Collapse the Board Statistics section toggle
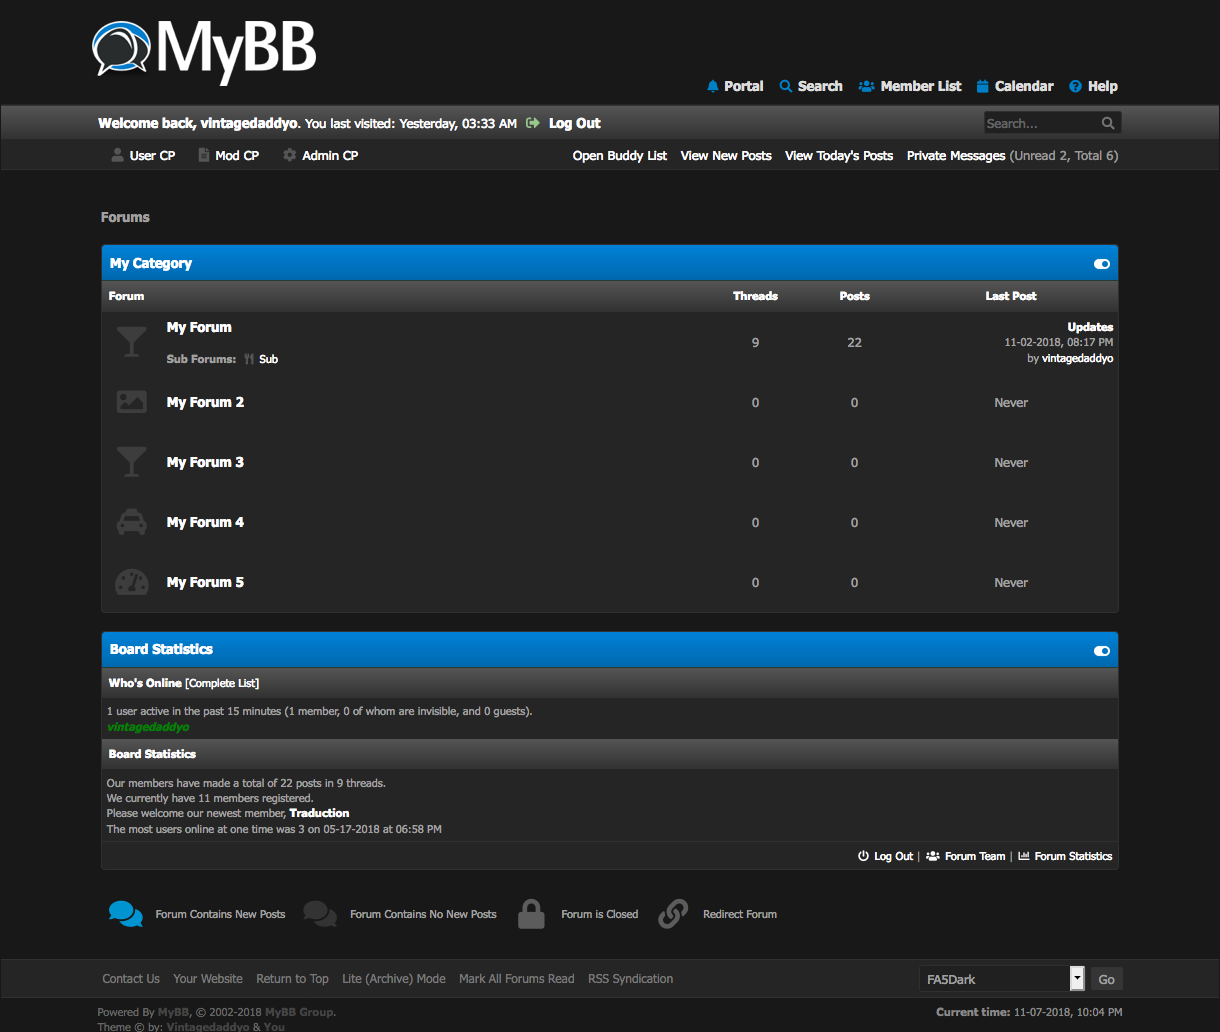This screenshot has width=1220, height=1032. coord(1101,651)
